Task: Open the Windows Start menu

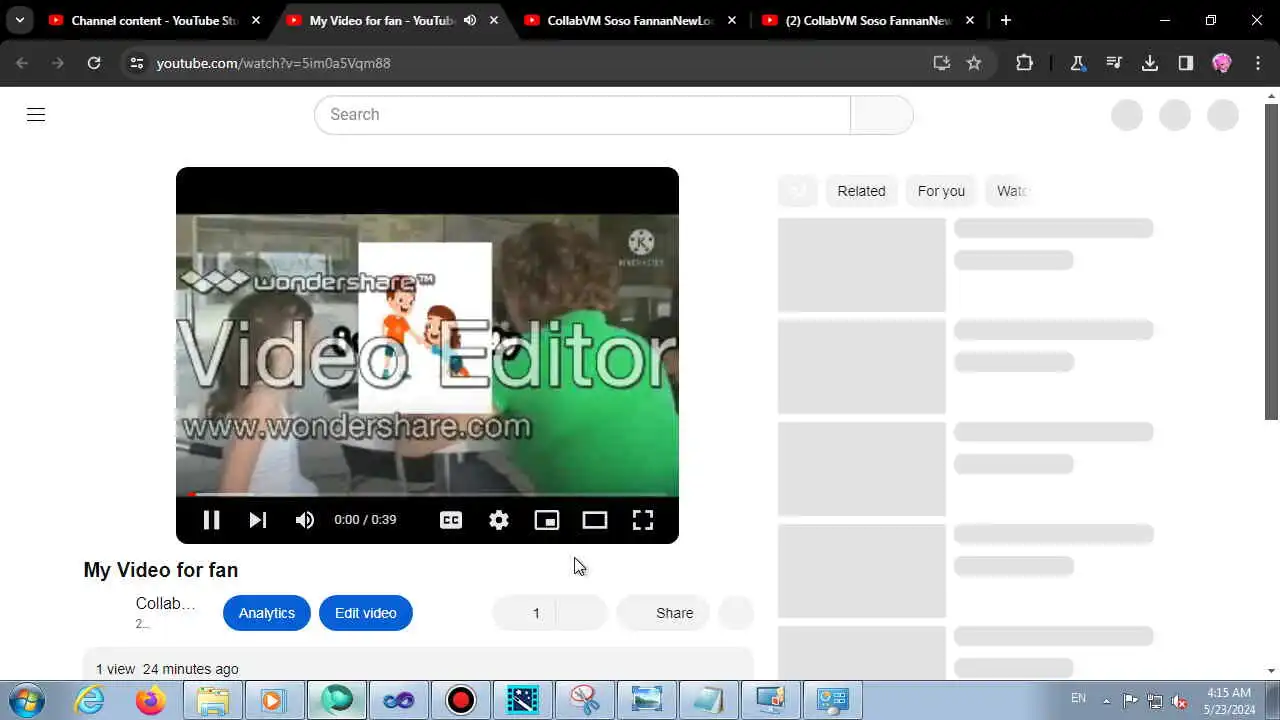Action: [27, 699]
